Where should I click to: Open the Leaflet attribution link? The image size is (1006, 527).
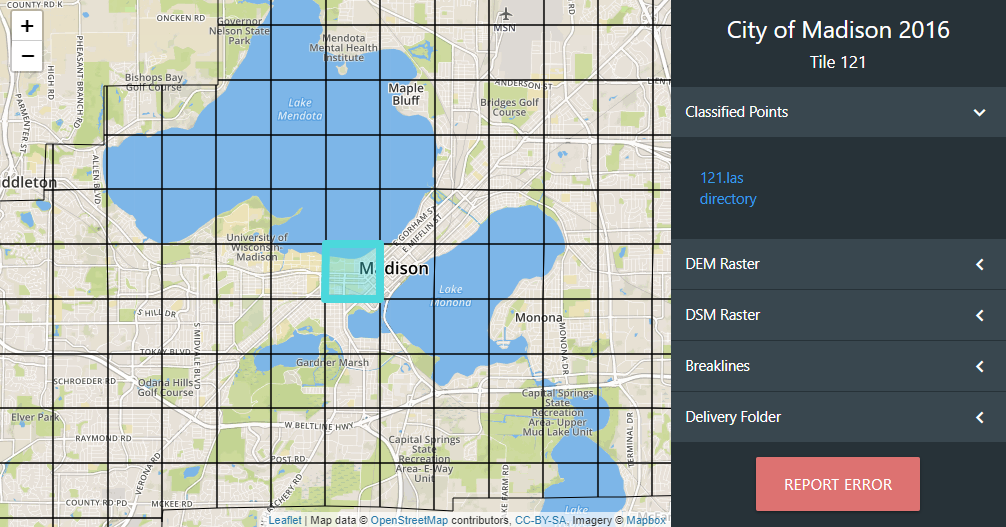tap(285, 520)
